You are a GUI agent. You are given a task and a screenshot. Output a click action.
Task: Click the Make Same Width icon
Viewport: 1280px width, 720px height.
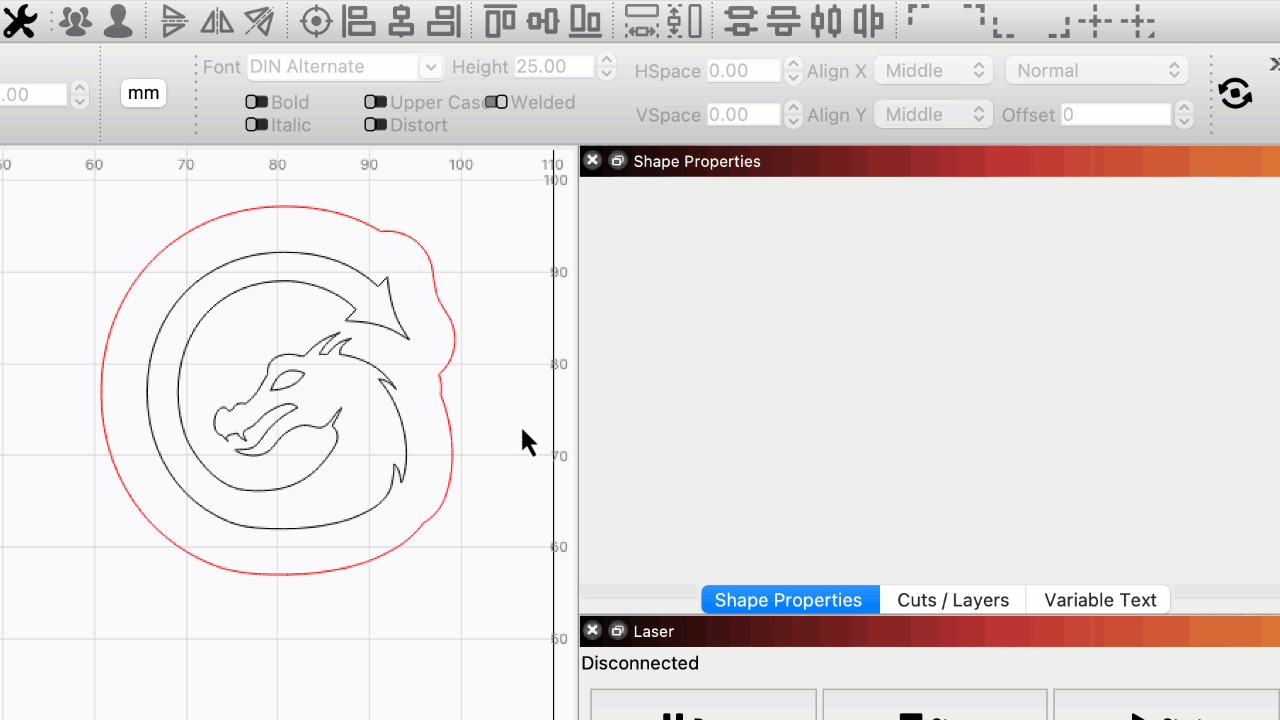click(x=641, y=20)
